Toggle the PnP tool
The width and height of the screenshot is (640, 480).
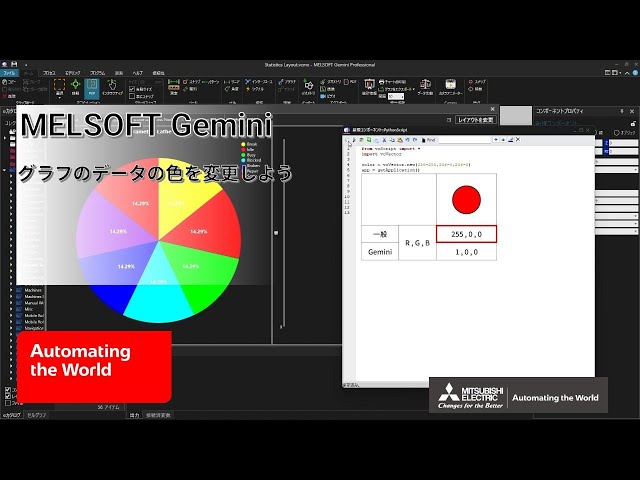92,87
